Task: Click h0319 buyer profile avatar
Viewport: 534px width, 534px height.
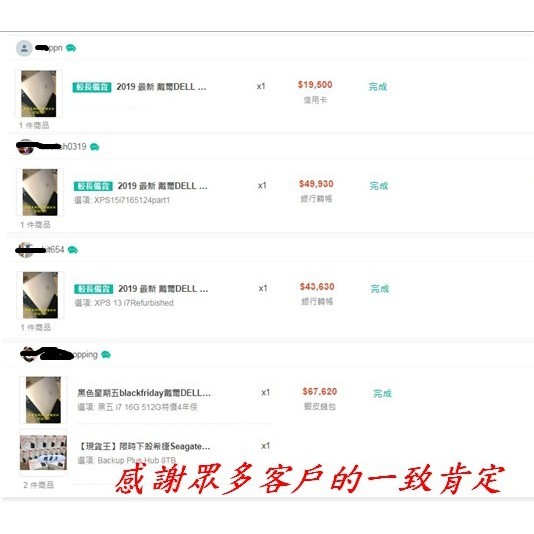Action: click(25, 147)
